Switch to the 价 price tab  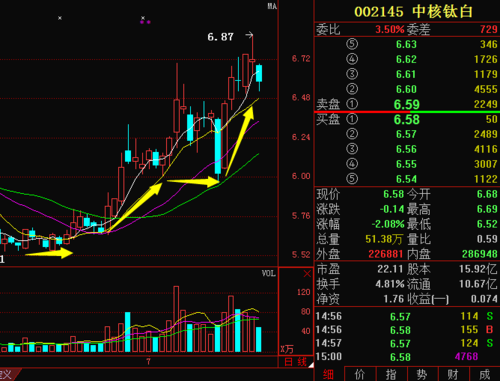(x=360, y=374)
